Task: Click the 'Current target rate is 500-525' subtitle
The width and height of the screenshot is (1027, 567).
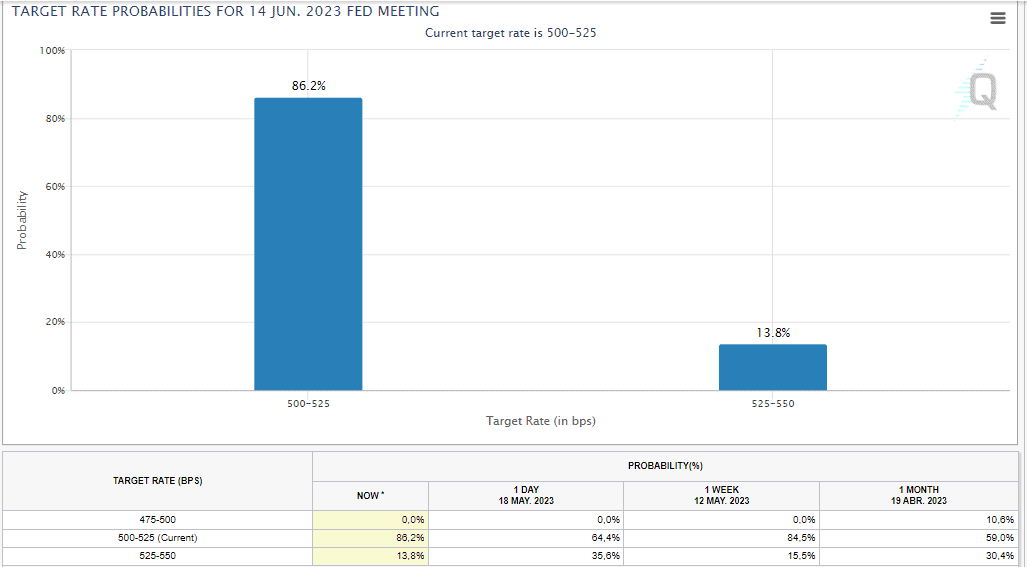Action: 511,33
